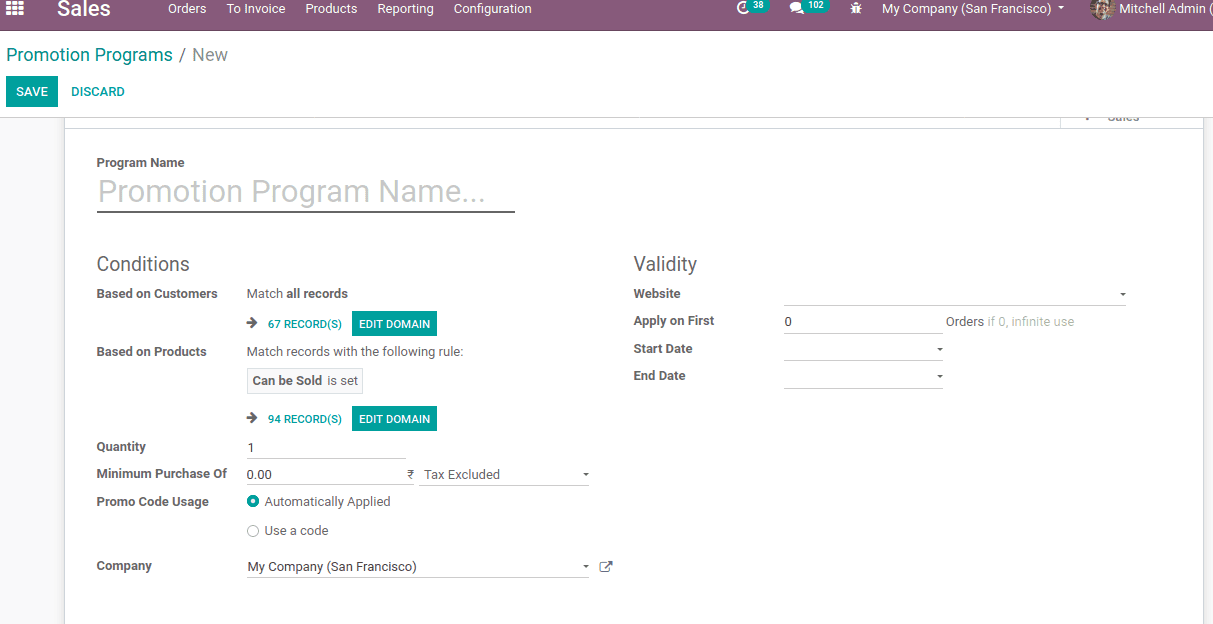Click the Validity section heading
The image size is (1213, 624).
pos(665,264)
